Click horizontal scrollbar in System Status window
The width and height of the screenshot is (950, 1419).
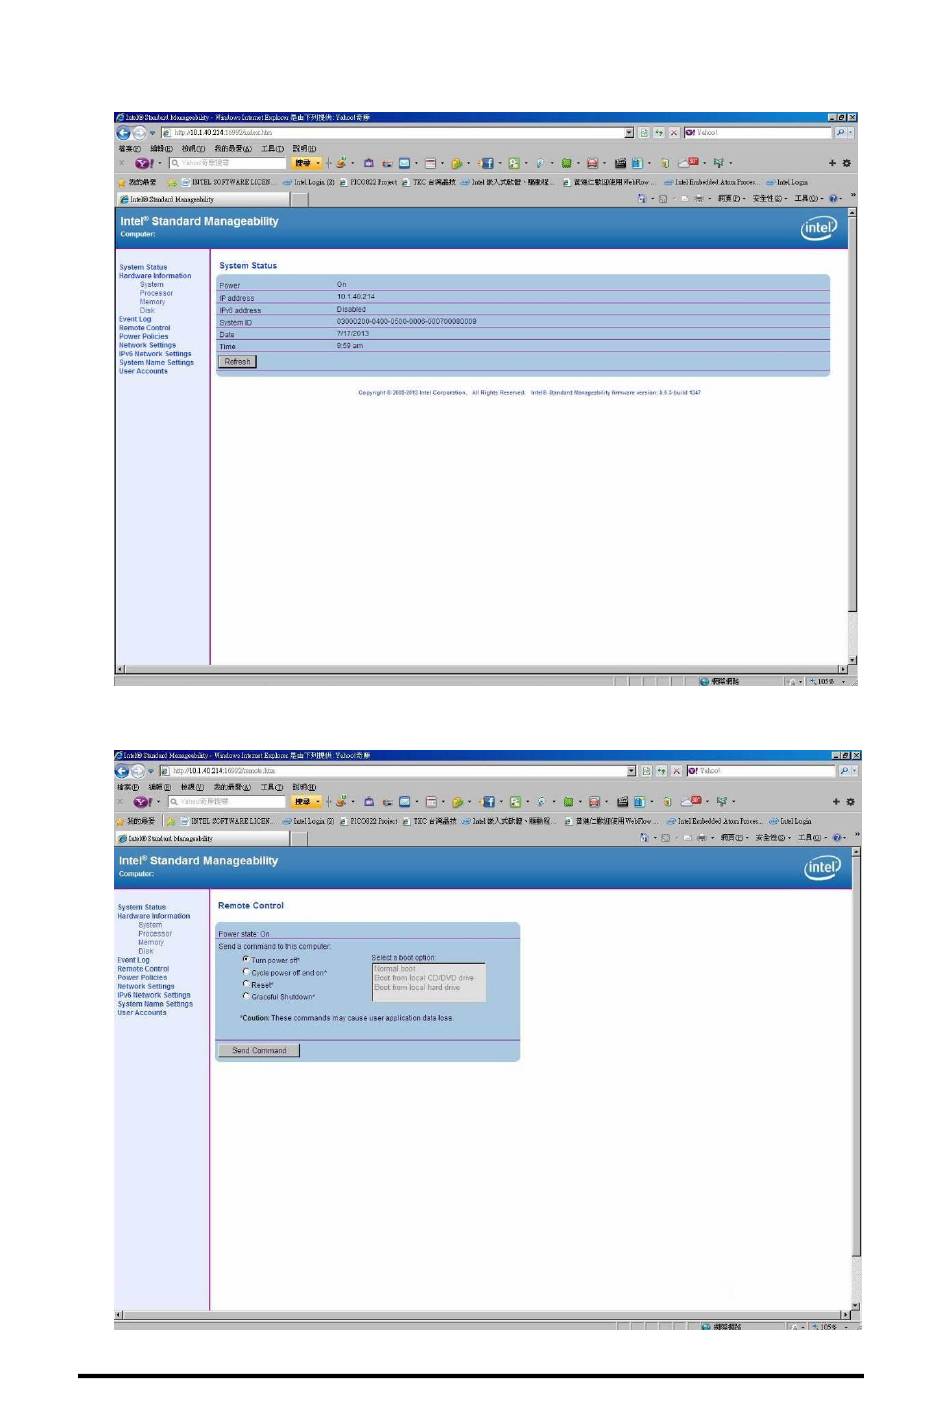[x=481, y=669]
